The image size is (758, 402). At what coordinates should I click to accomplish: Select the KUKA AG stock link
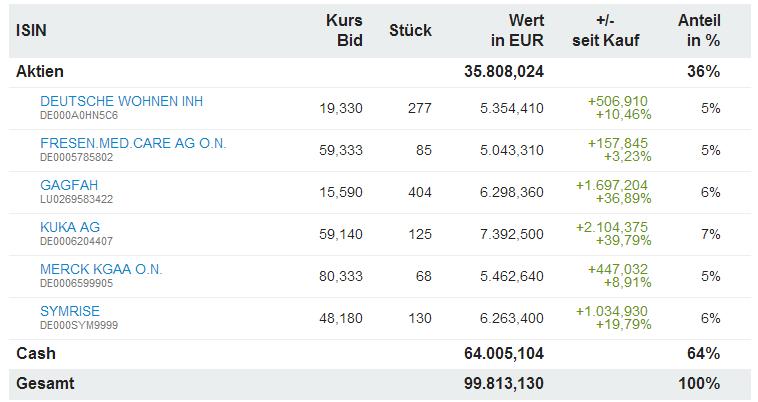point(70,227)
